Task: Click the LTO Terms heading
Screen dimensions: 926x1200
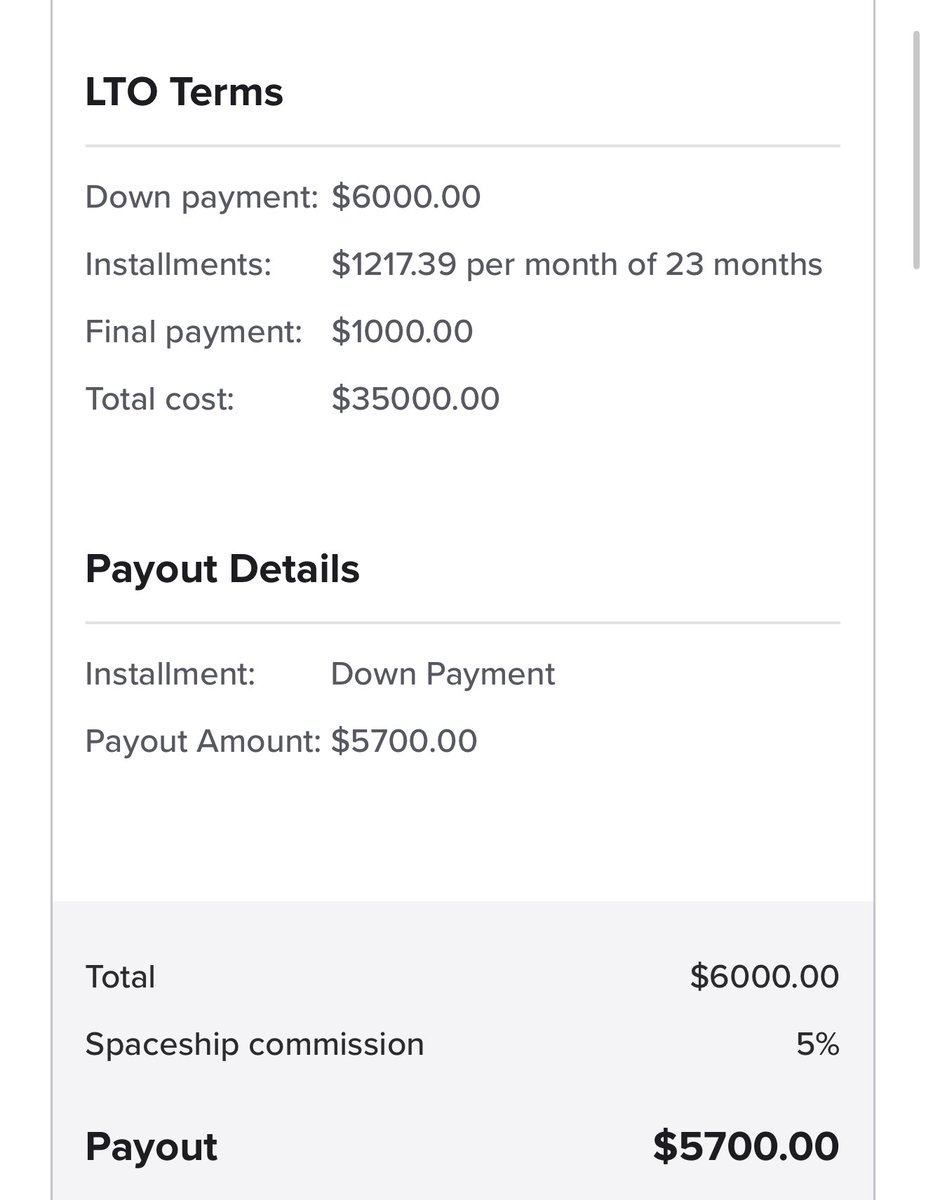Action: click(x=184, y=93)
